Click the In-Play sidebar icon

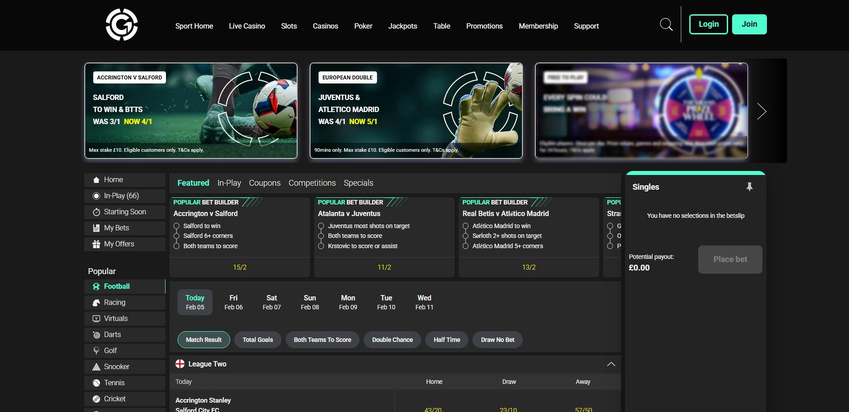point(96,196)
